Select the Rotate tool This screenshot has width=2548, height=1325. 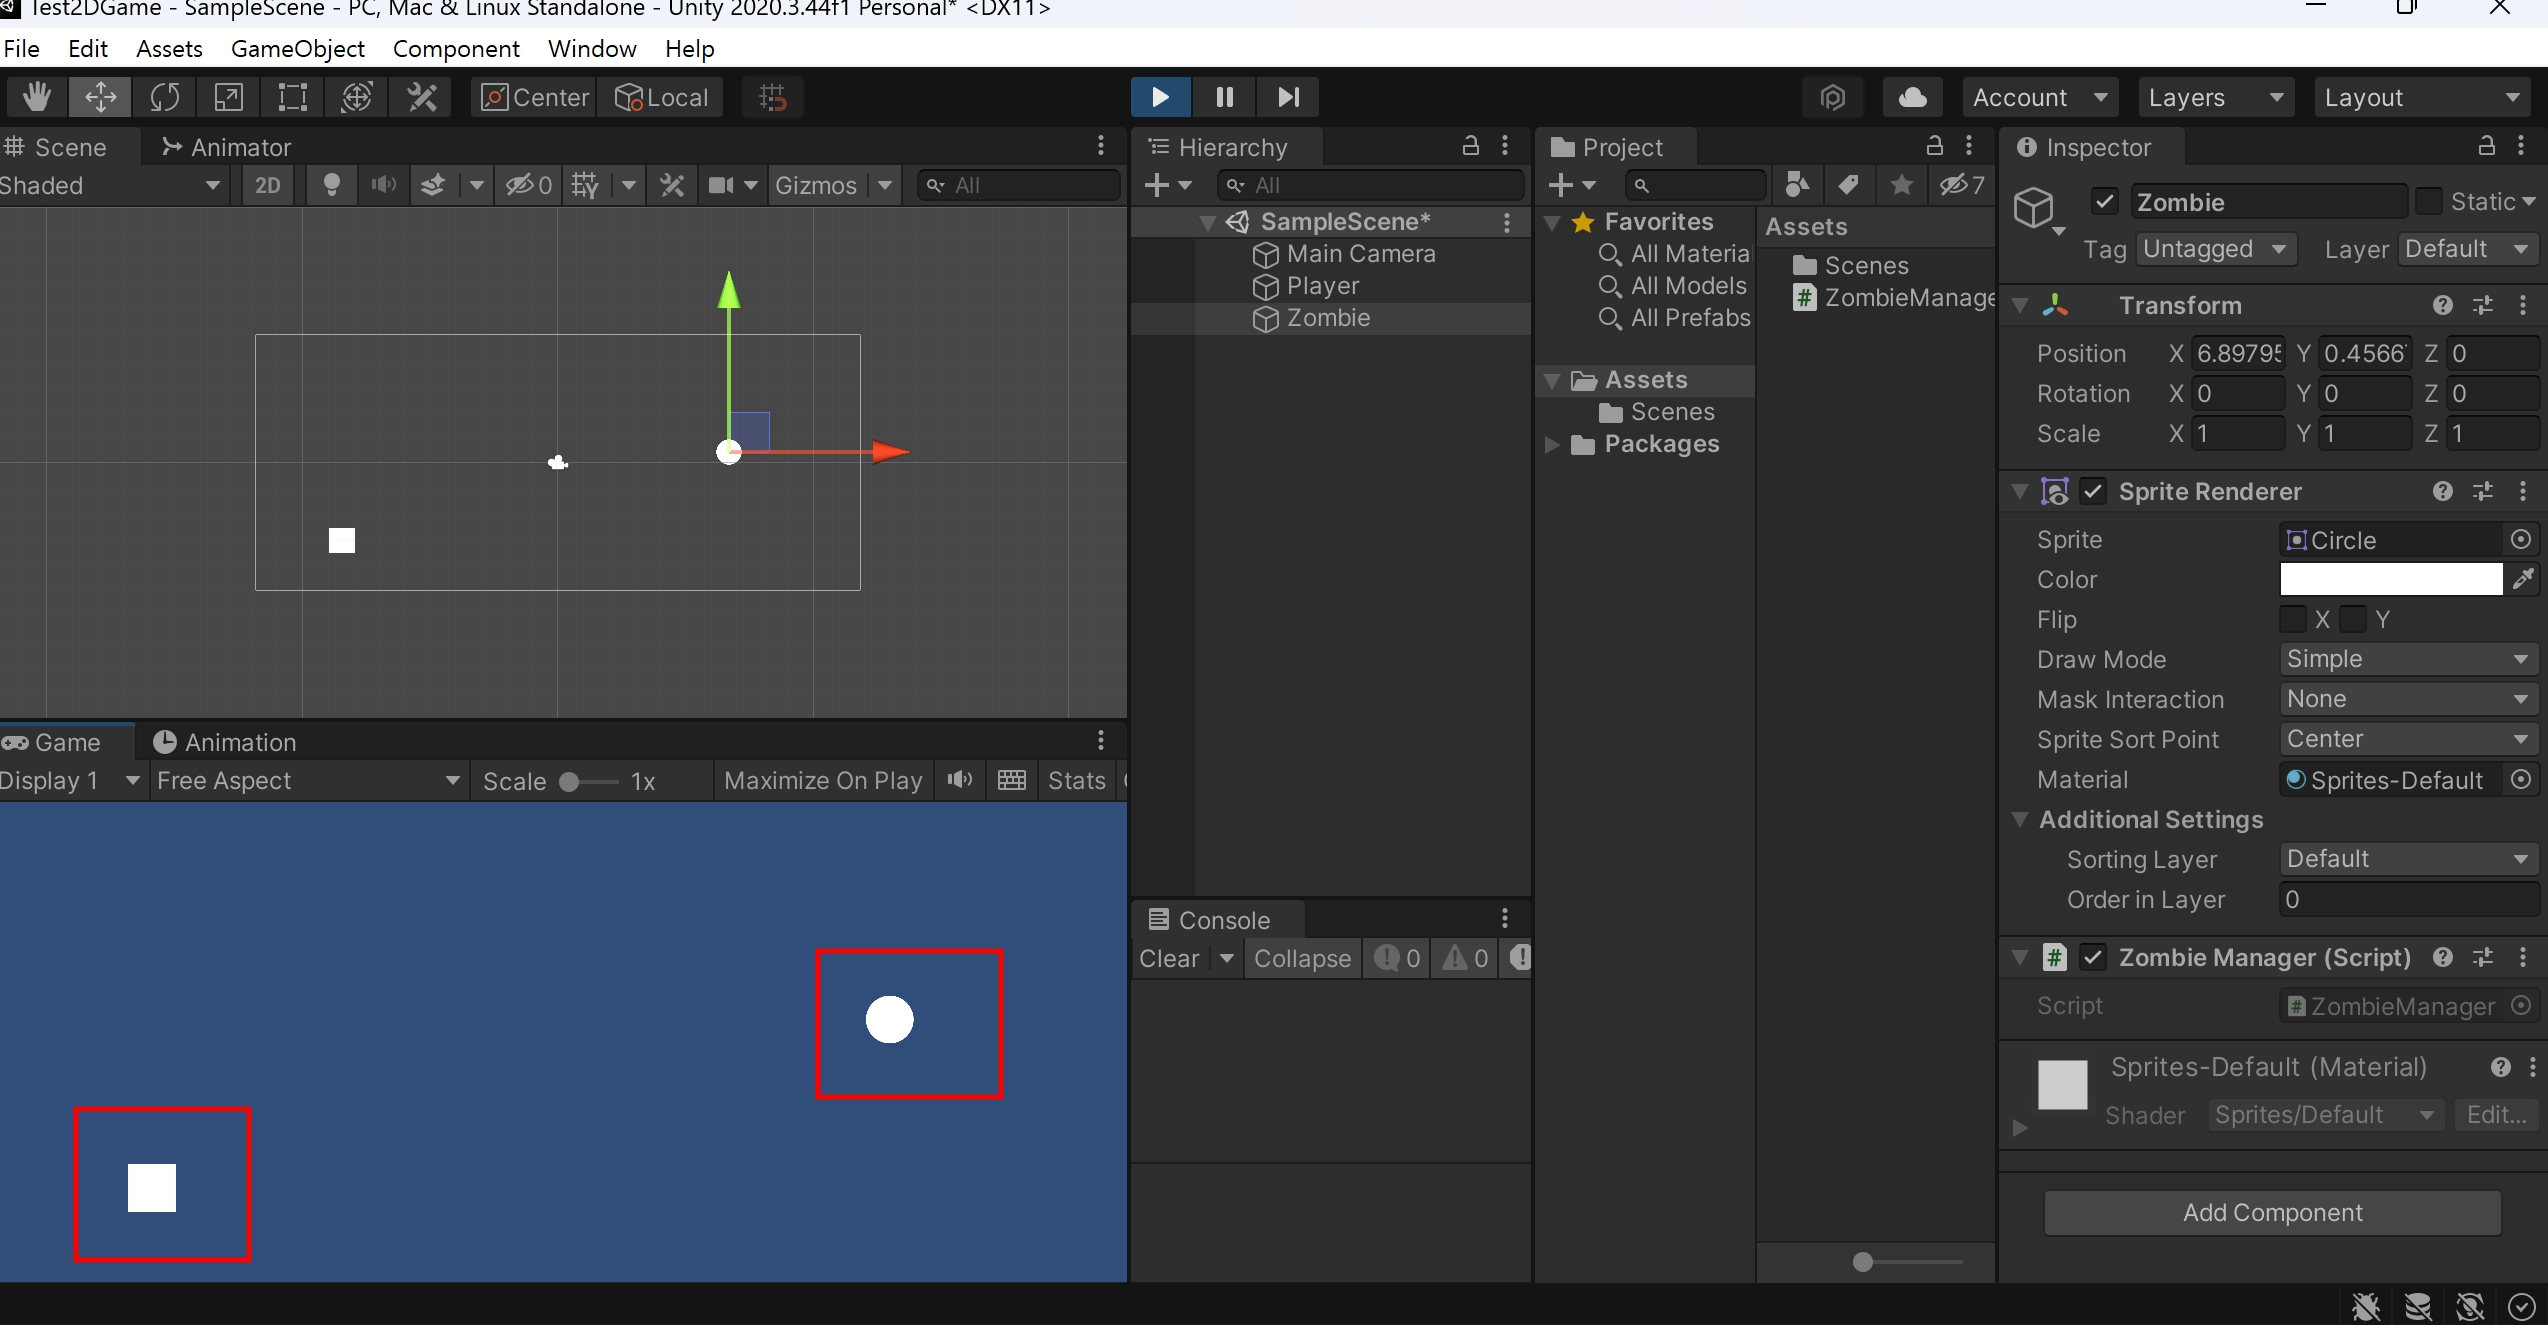pos(165,97)
